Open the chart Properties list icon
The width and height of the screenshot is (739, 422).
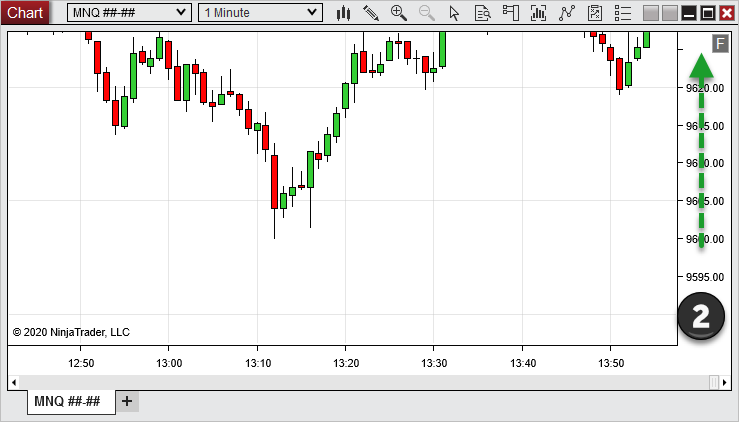pos(623,13)
